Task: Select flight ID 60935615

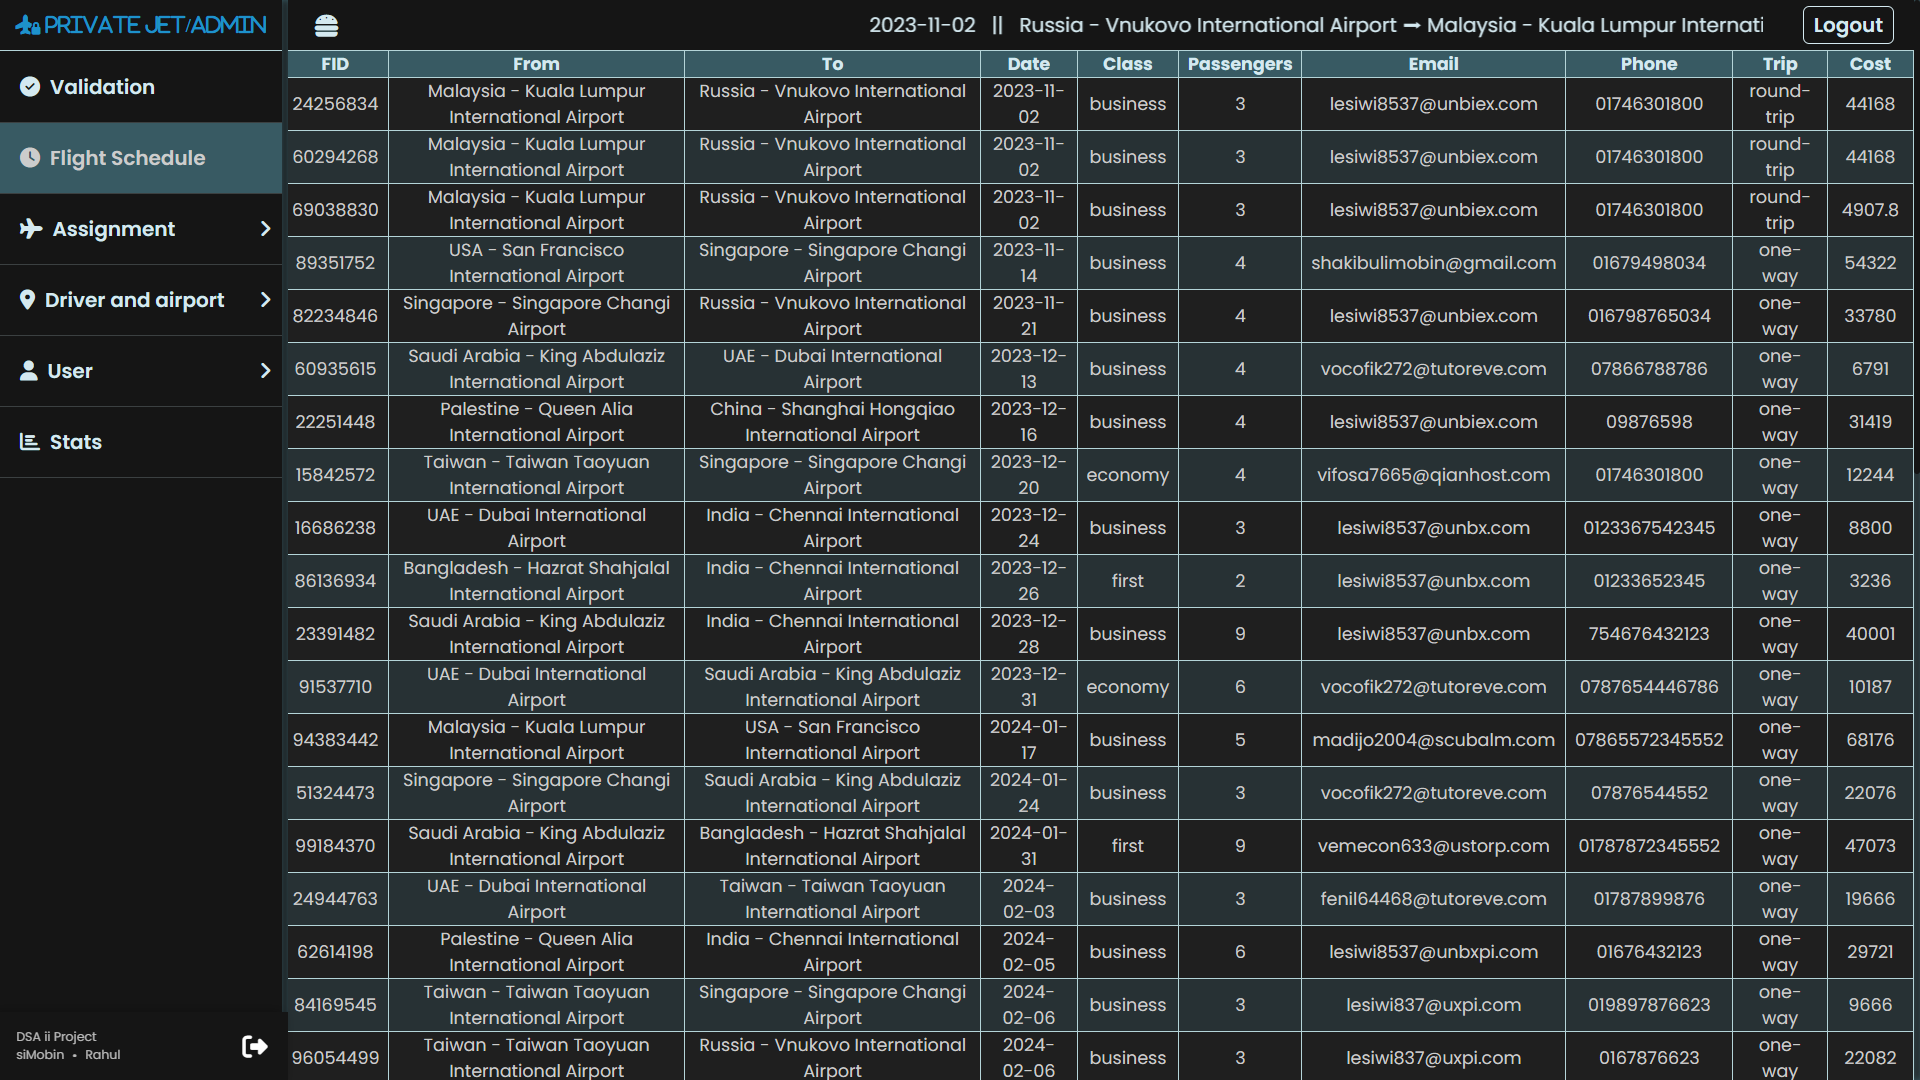Action: (x=335, y=369)
